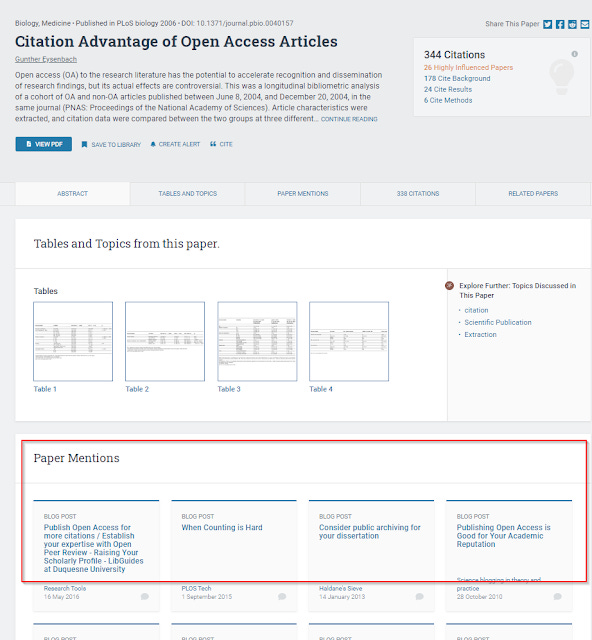Switch to 338 Citations tab
This screenshot has width=592, height=640.
pos(418,193)
